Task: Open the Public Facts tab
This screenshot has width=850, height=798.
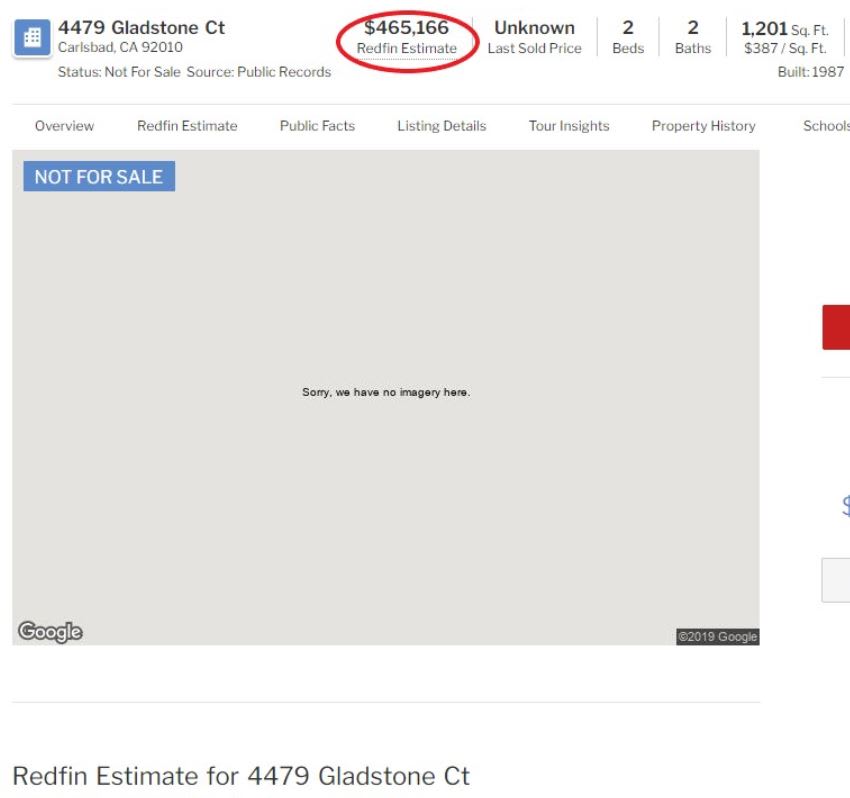Action: (x=317, y=126)
